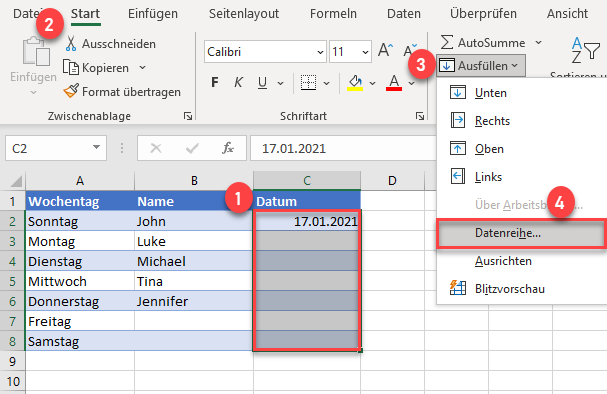Click the Kopieren copy icon
The image size is (607, 394).
click(71, 67)
